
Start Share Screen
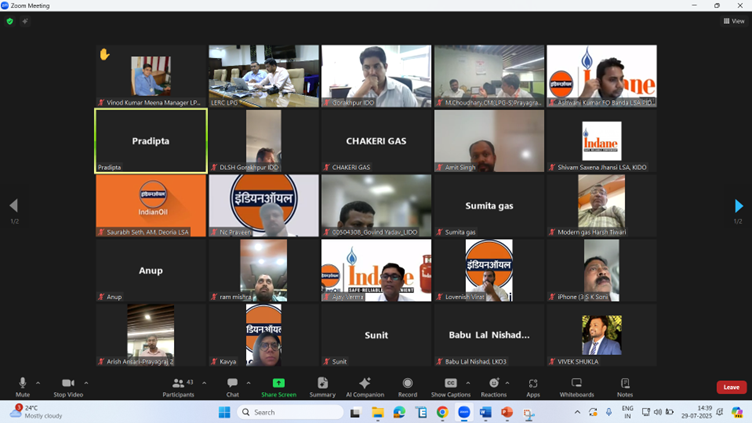click(x=278, y=385)
